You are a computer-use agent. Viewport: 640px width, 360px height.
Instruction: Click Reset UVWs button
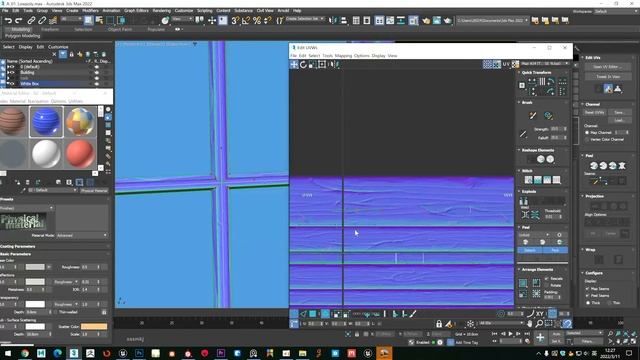pos(594,112)
